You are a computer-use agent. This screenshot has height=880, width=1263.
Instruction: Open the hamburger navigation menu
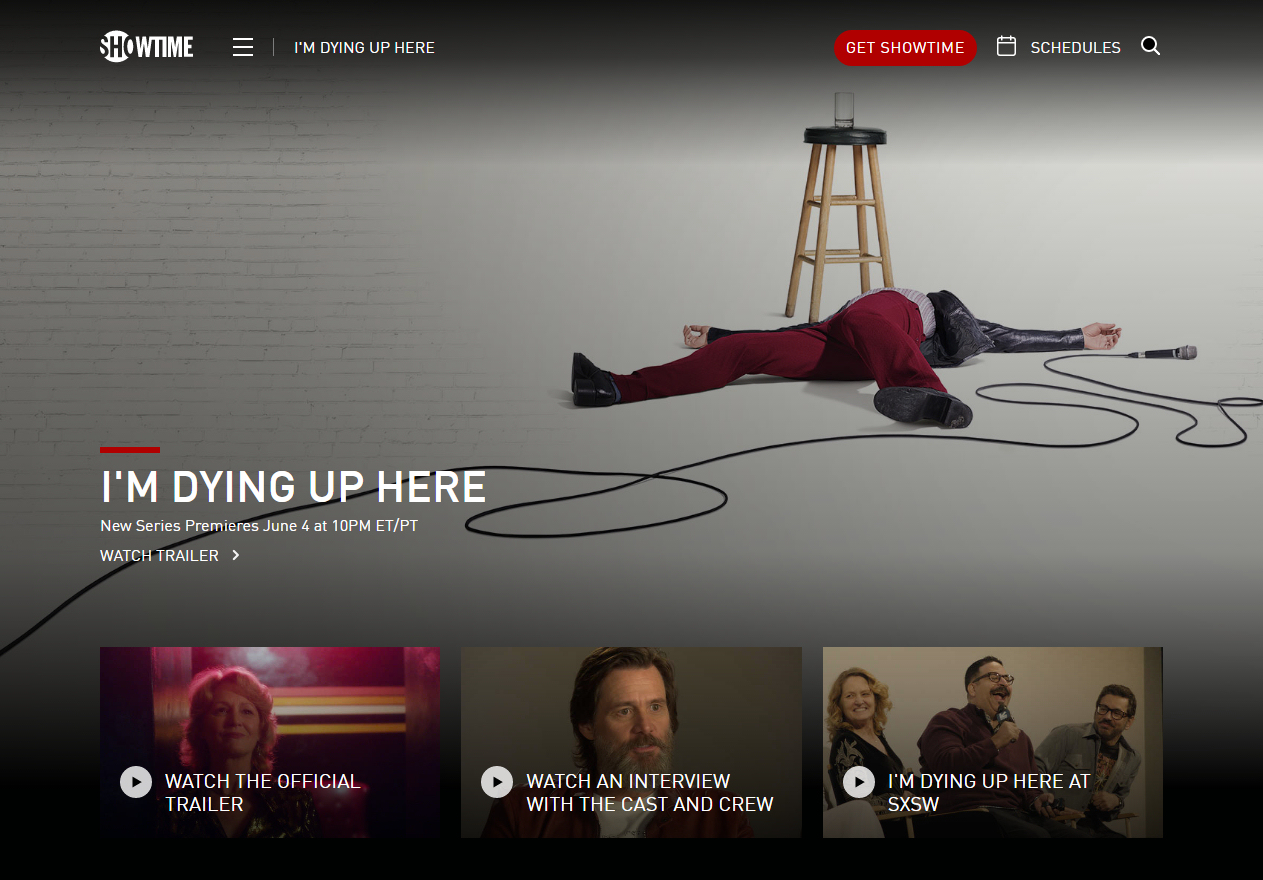click(x=243, y=47)
